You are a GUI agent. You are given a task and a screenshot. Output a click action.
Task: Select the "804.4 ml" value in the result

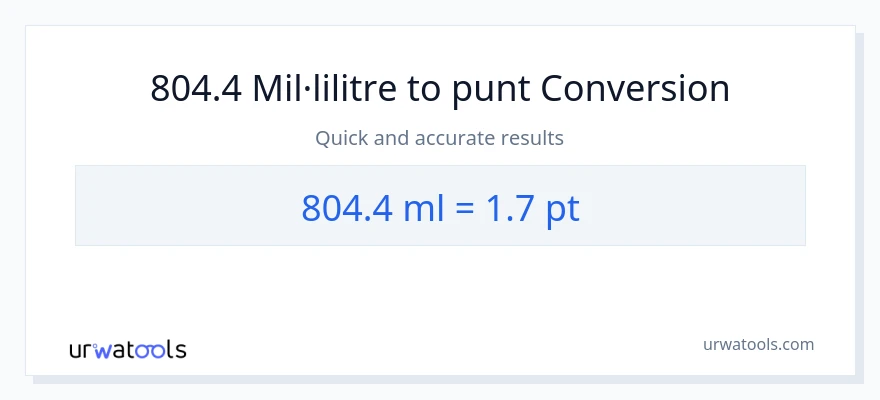pyautogui.click(x=364, y=207)
